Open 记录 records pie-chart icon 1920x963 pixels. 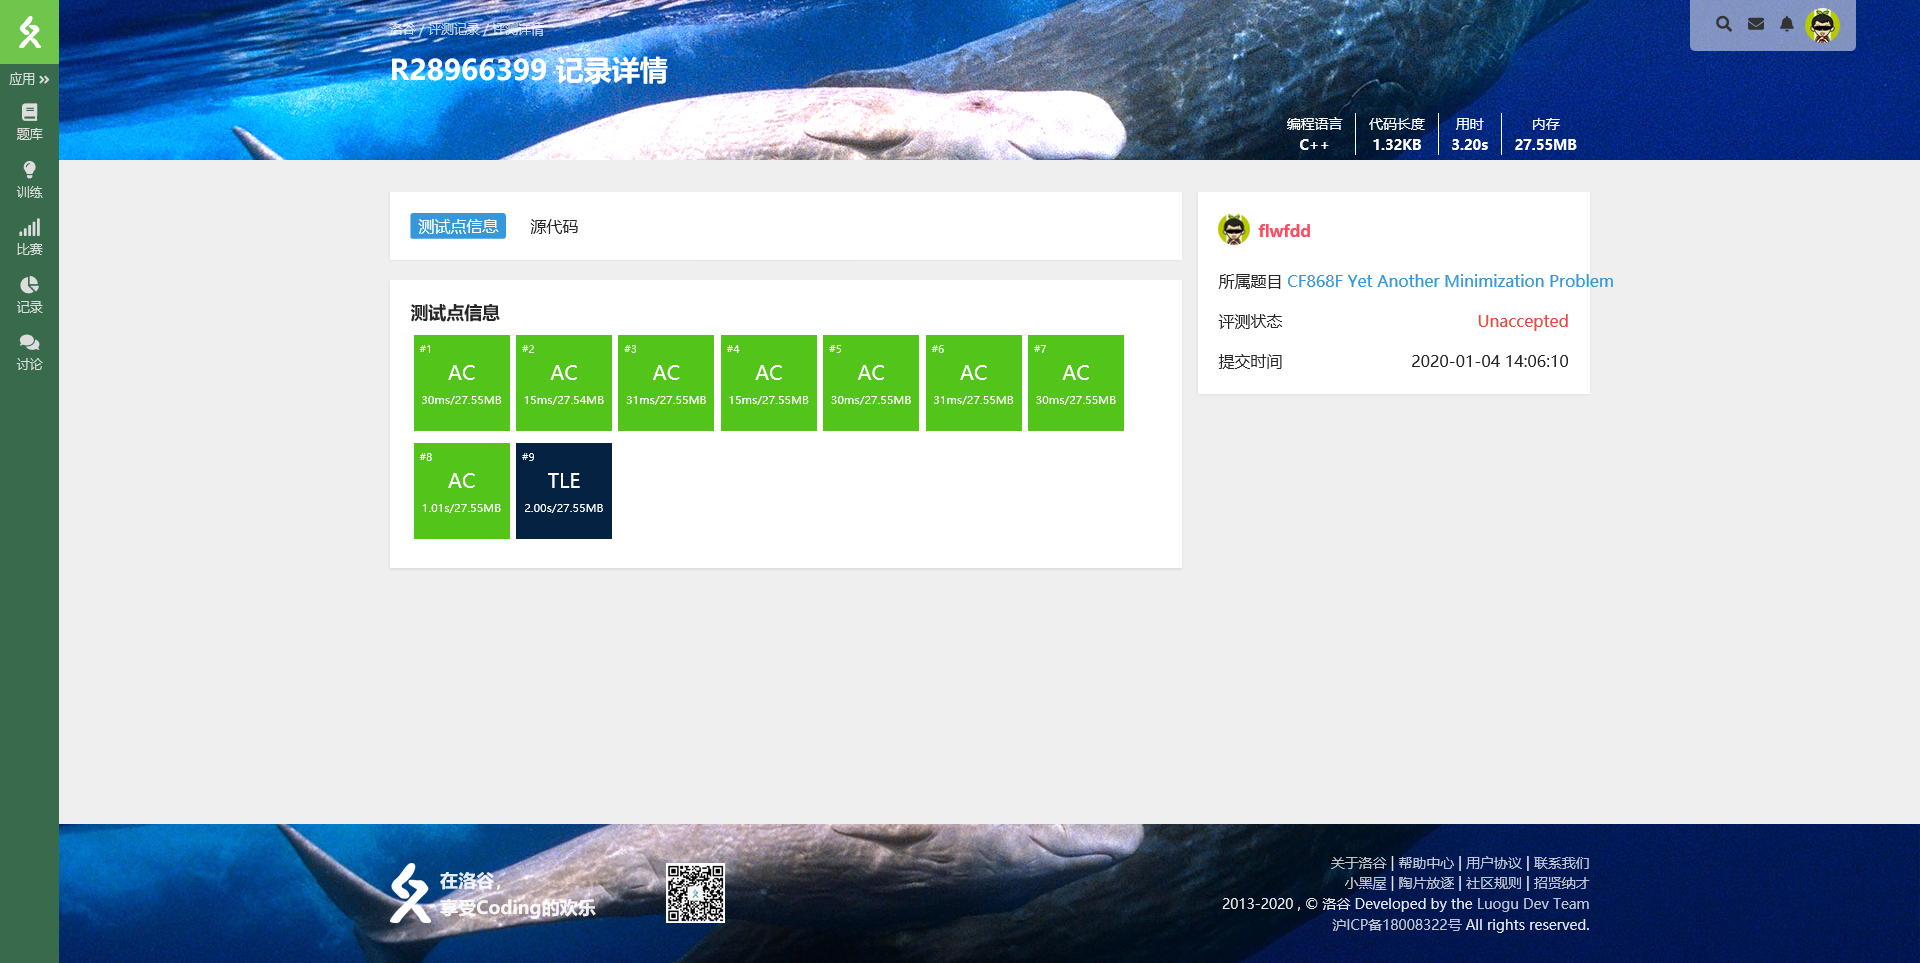tap(29, 295)
